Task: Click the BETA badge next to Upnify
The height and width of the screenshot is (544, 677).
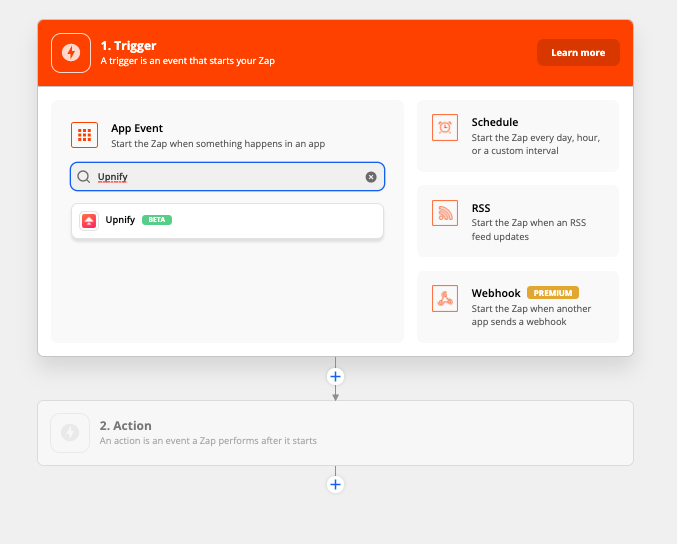Action: point(157,220)
